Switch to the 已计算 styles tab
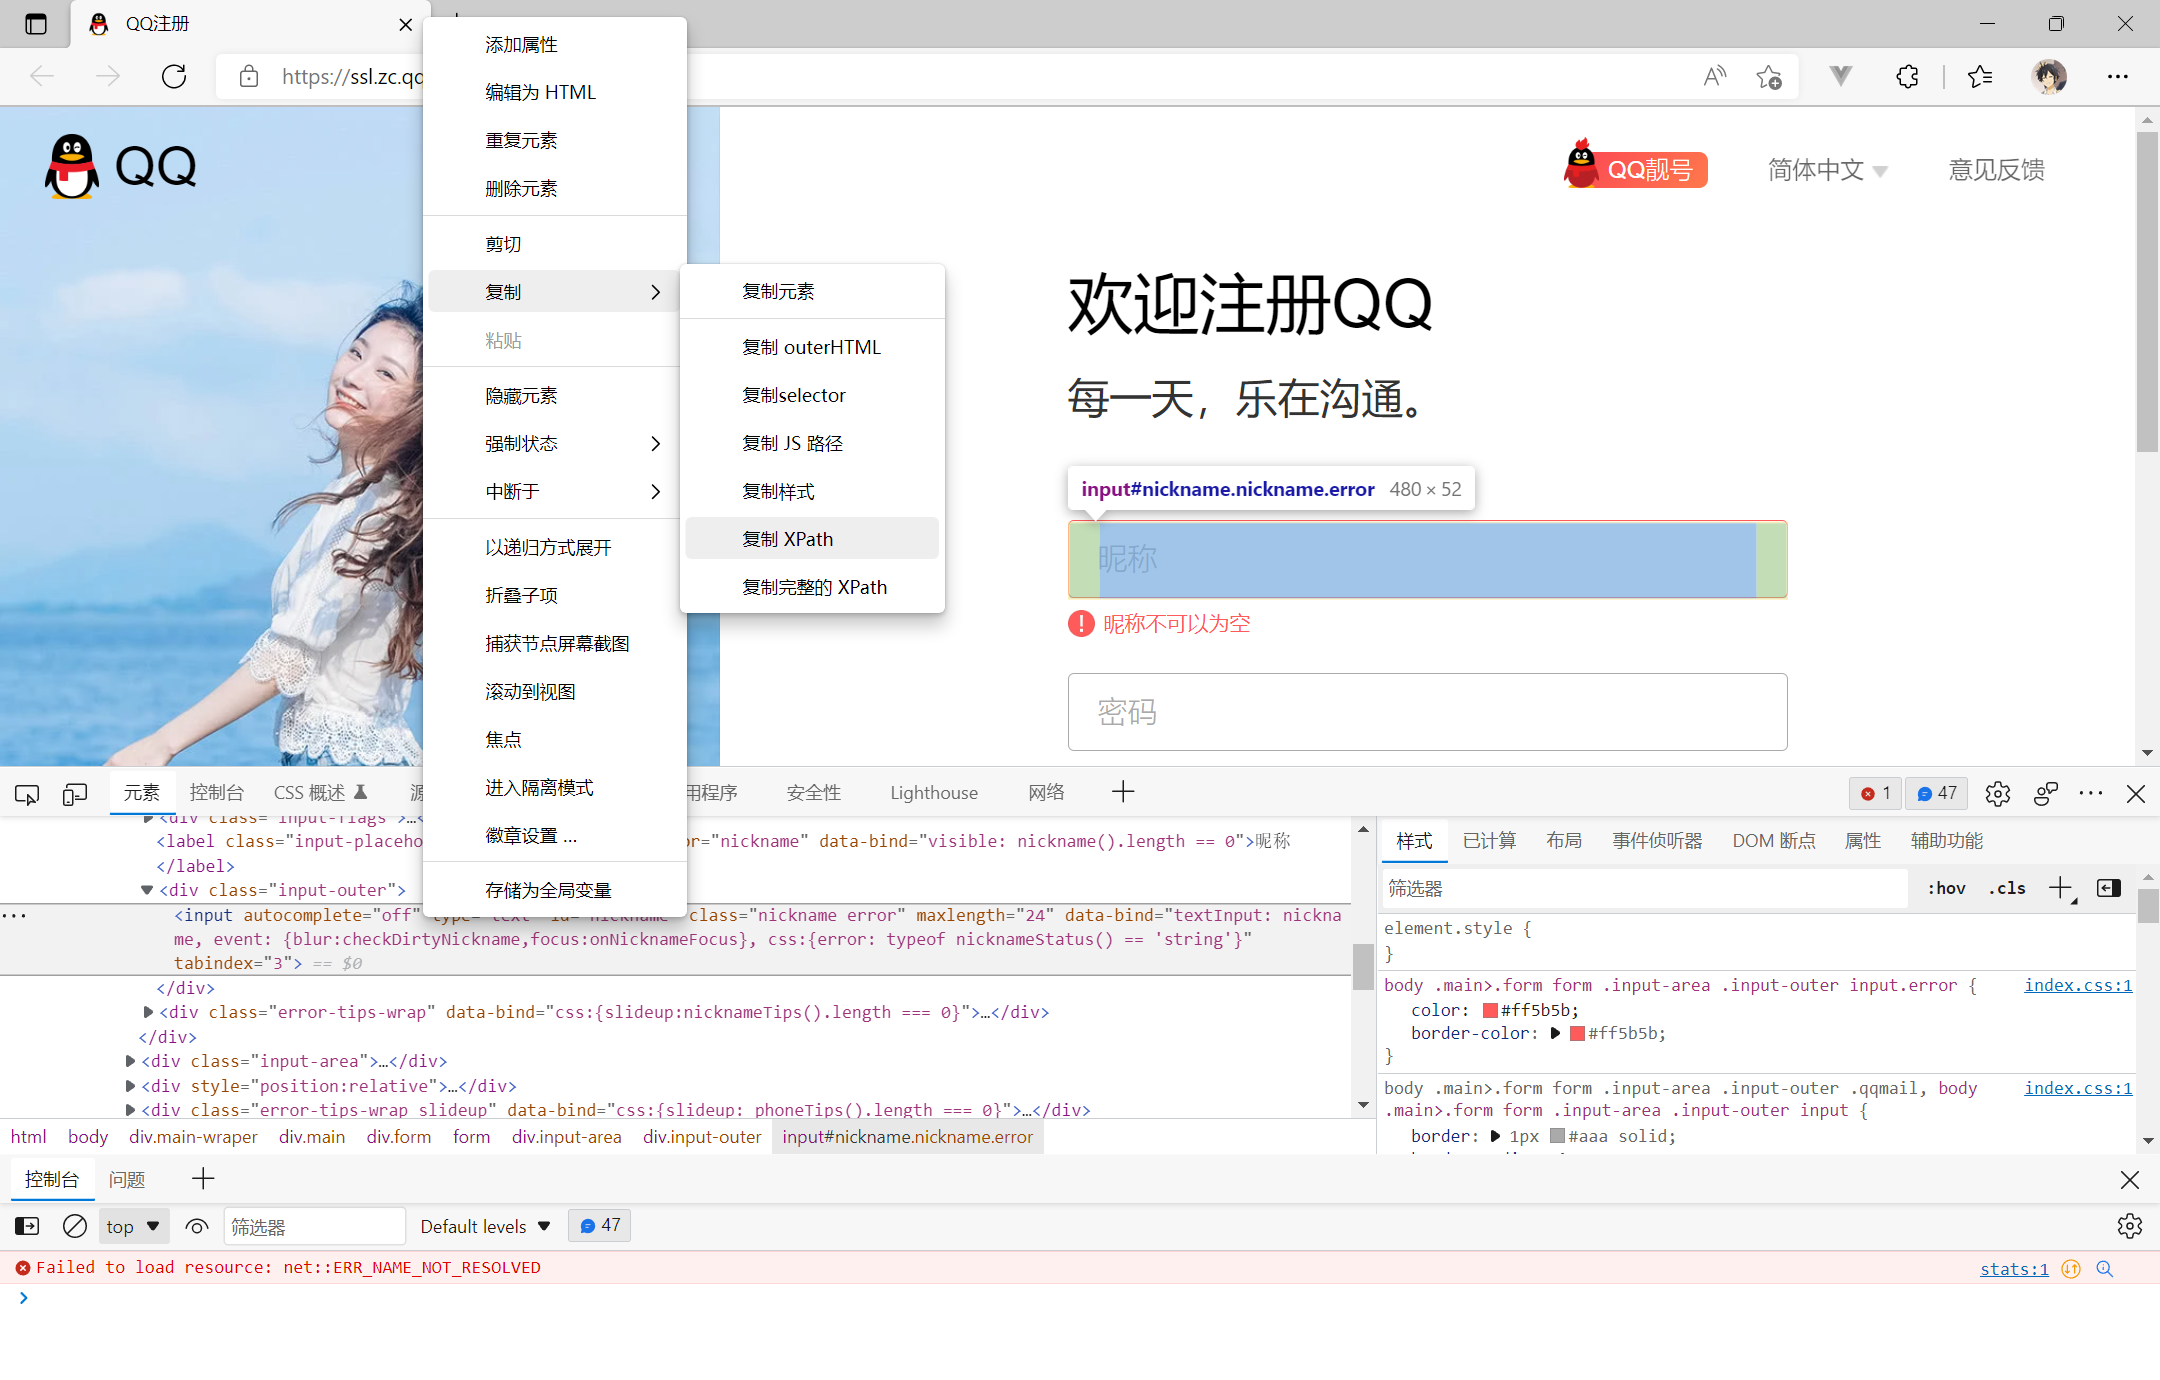Viewport: 2160px width, 1380px height. point(1489,841)
